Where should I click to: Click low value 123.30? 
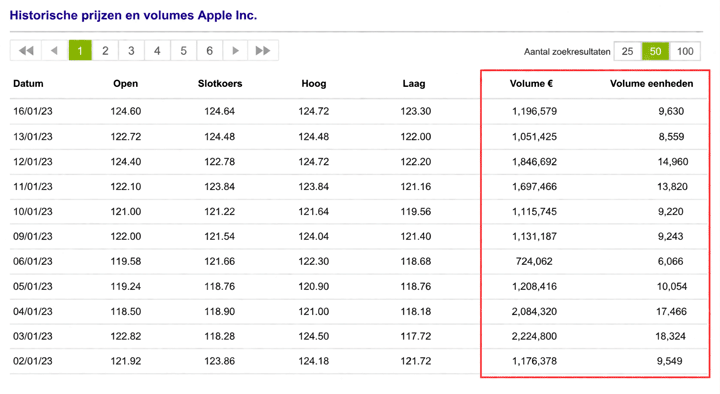[416, 111]
